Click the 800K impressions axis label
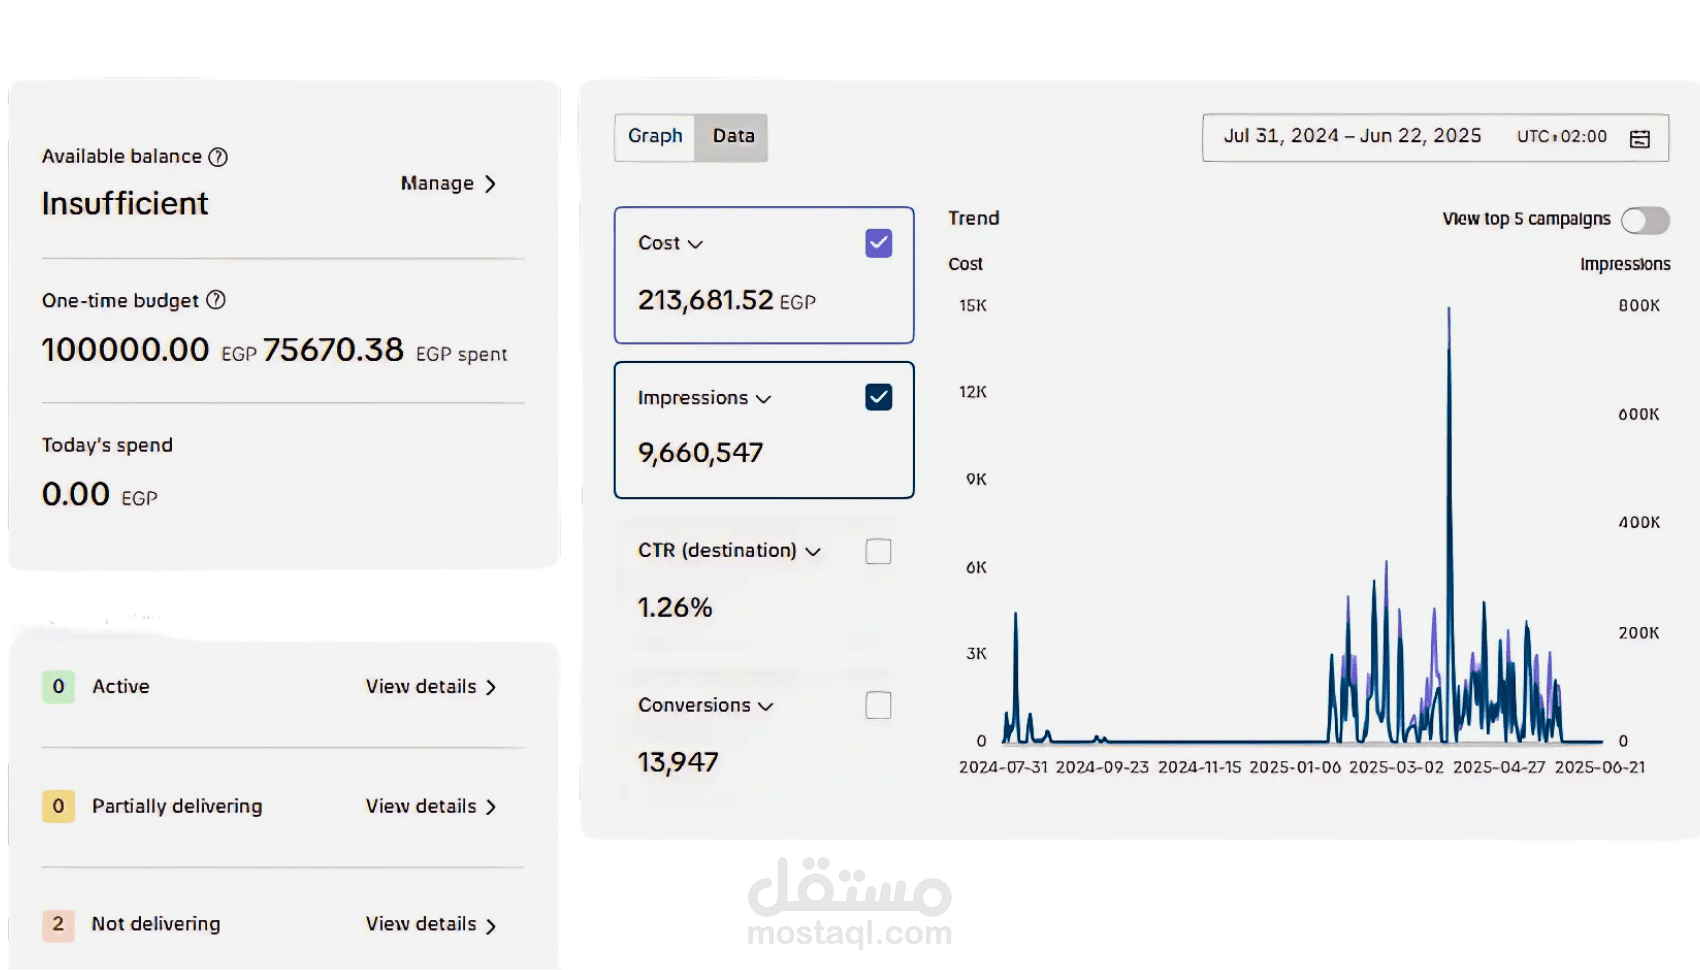Screen dimensions: 1700x970 click(1639, 306)
